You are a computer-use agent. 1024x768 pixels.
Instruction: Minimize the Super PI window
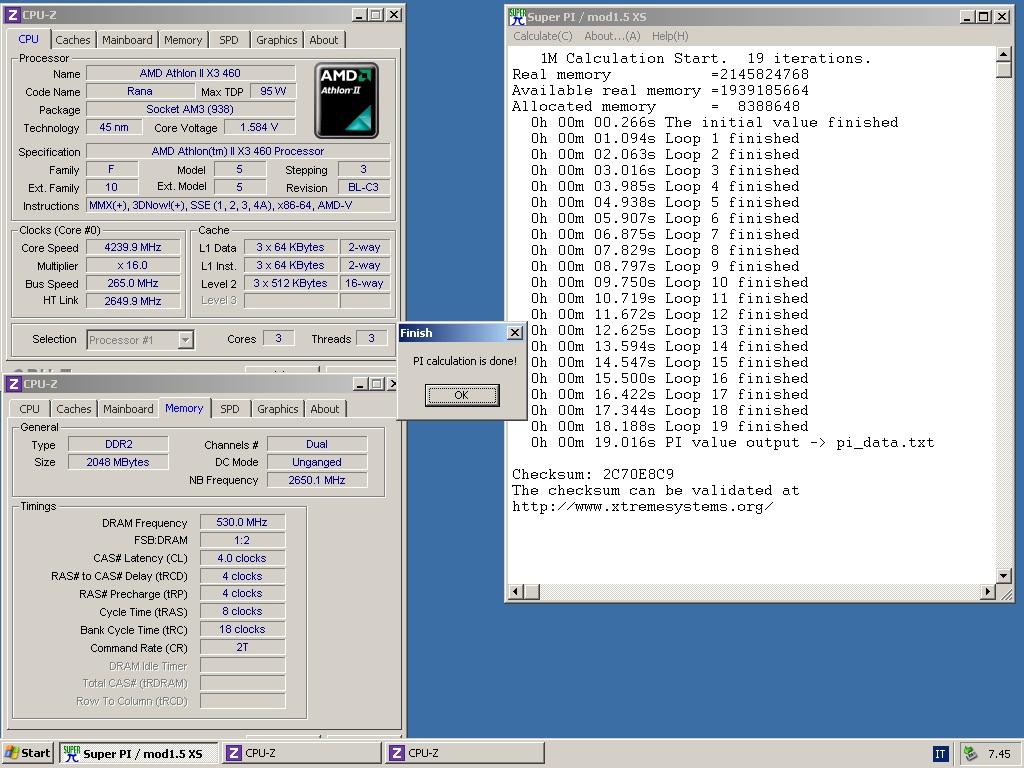[x=967, y=17]
